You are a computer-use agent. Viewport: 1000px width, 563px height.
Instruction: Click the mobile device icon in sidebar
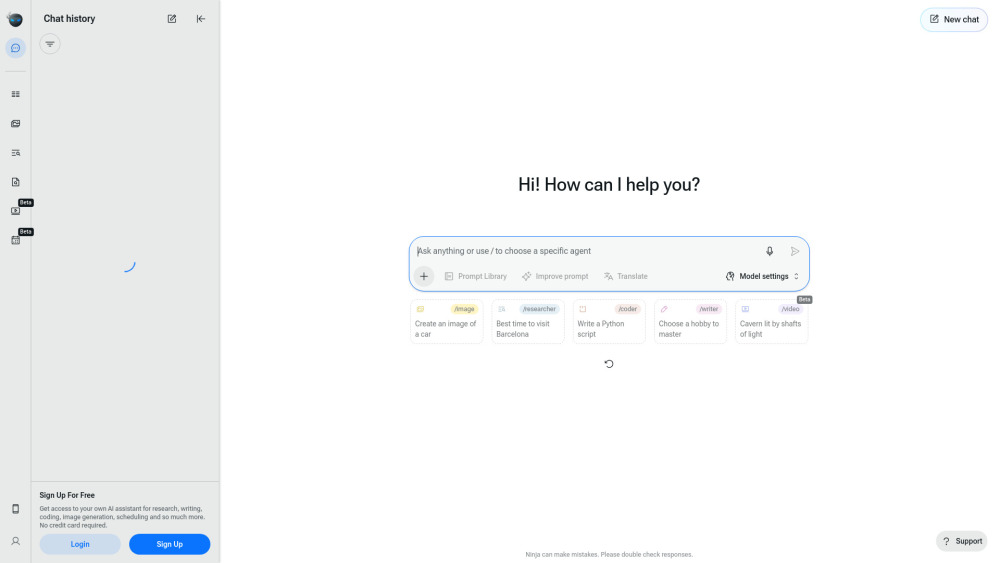15,509
